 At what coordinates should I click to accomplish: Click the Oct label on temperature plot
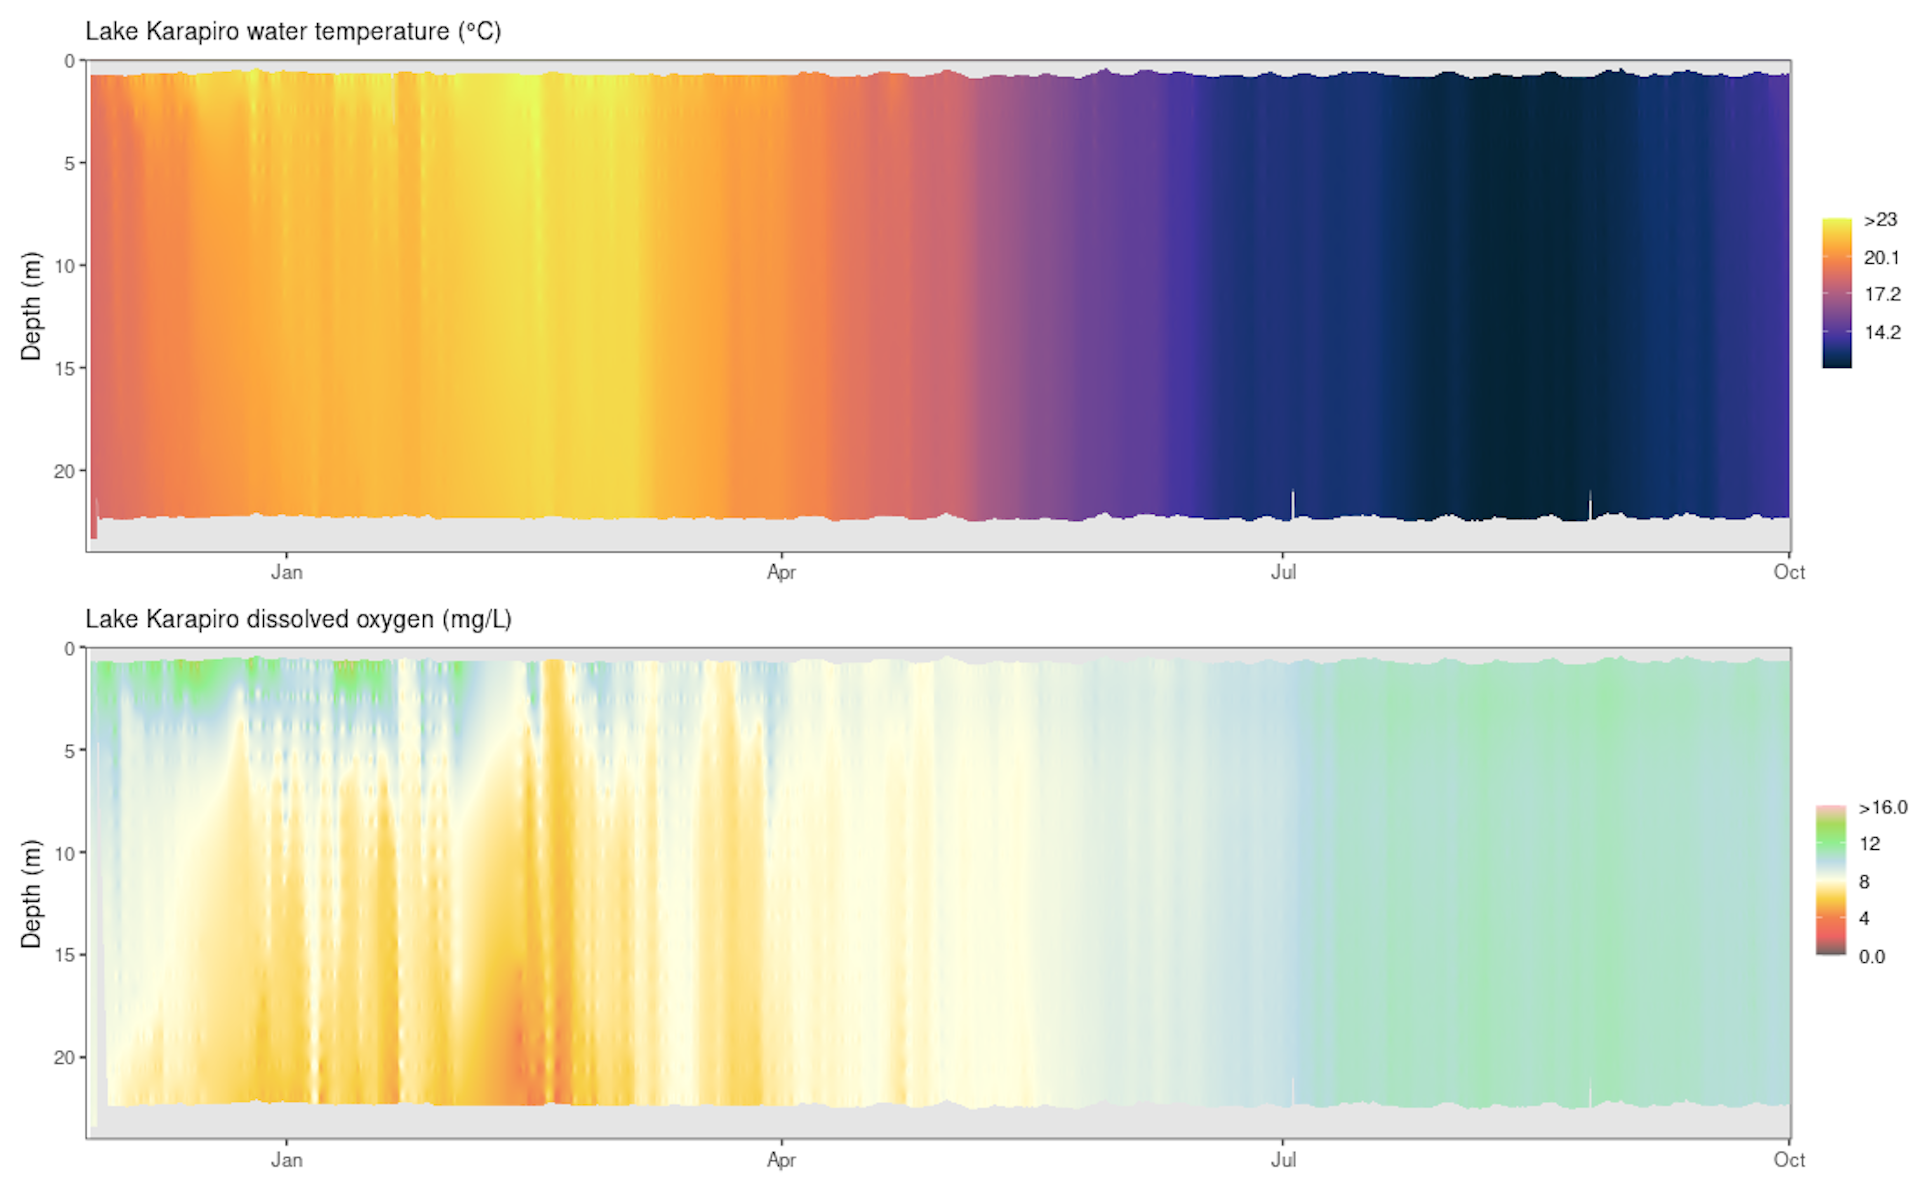pos(1788,572)
